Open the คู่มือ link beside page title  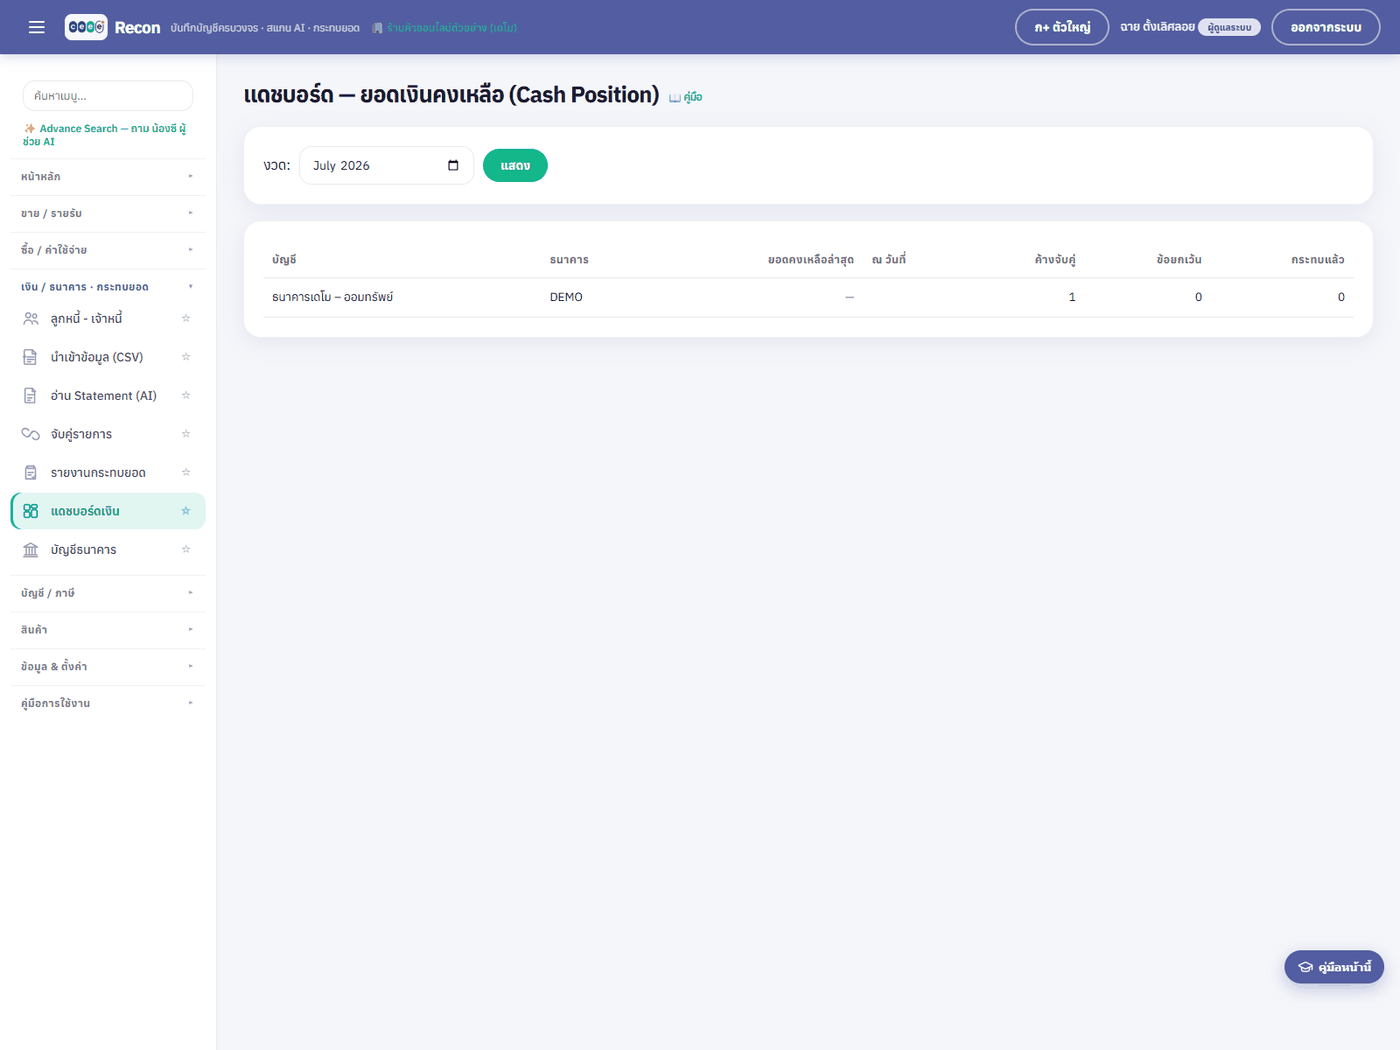coord(686,97)
